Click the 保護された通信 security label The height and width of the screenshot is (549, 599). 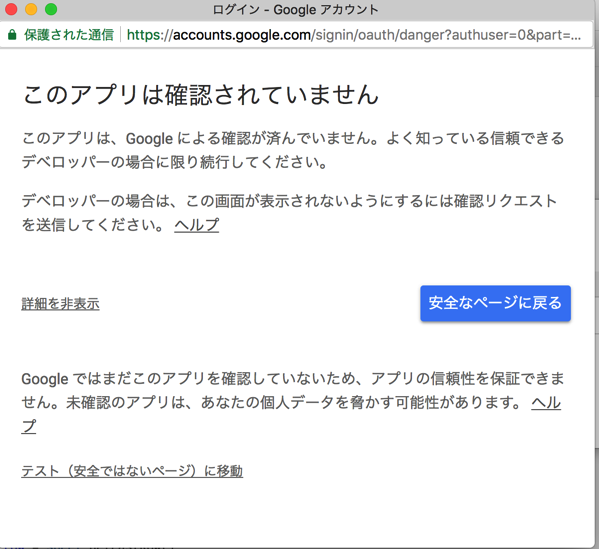69,35
